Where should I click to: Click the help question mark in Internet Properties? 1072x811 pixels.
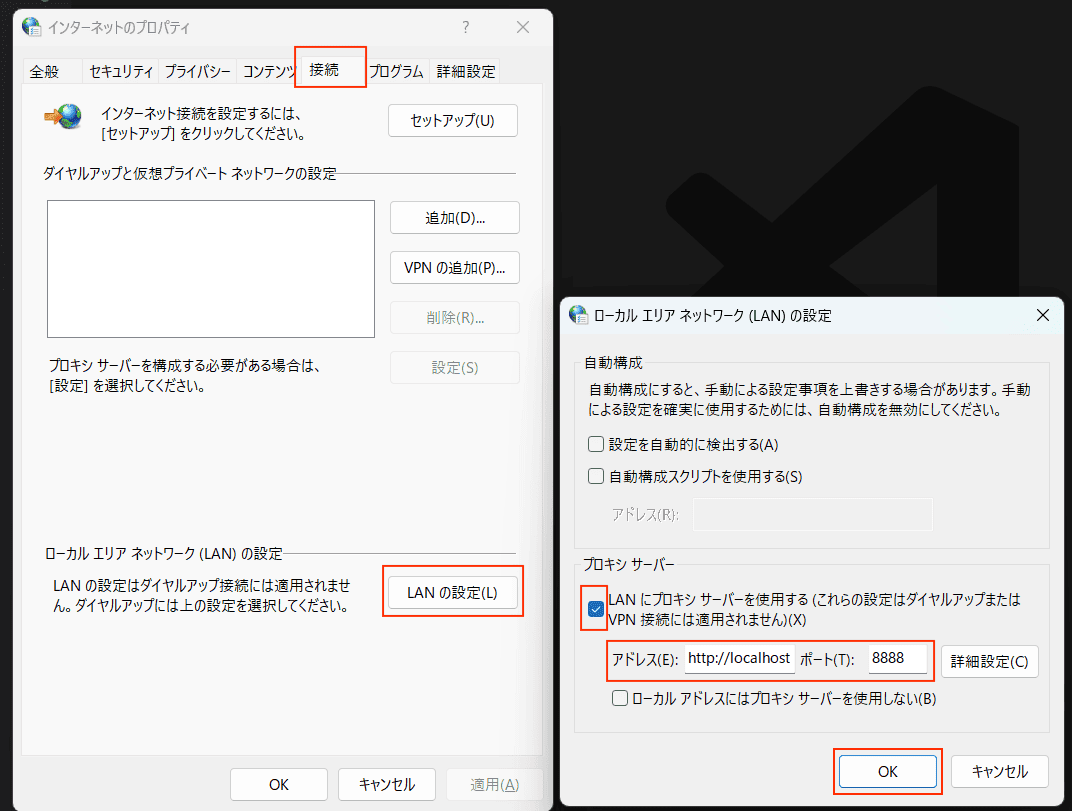click(466, 27)
